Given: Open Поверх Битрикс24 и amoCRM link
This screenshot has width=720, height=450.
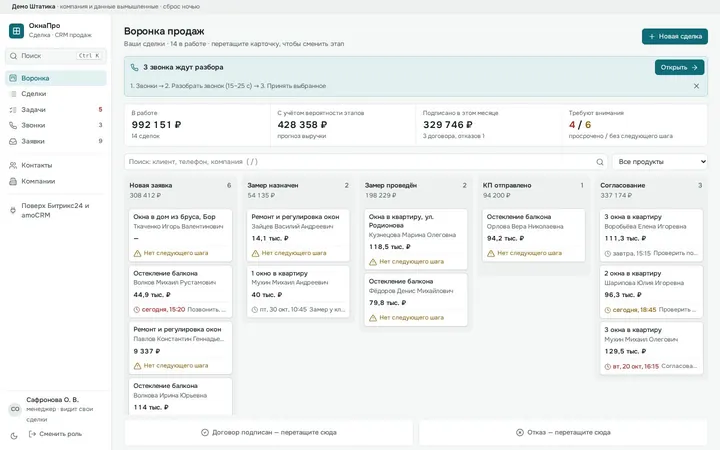Looking at the screenshot, I should click(56, 210).
